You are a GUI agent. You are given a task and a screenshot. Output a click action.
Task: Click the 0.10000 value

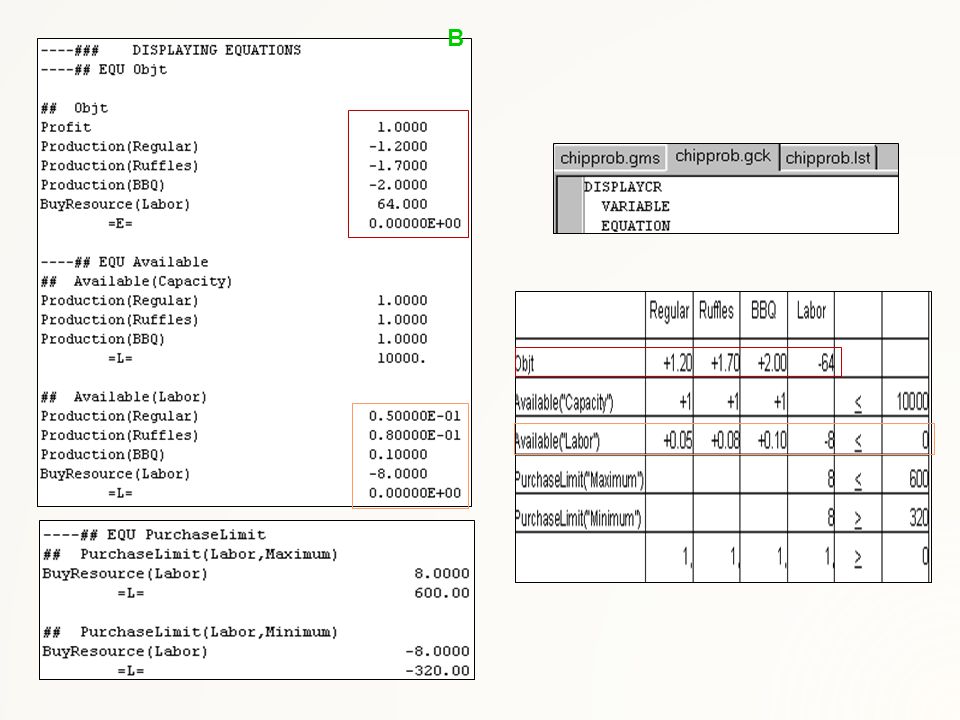point(398,455)
